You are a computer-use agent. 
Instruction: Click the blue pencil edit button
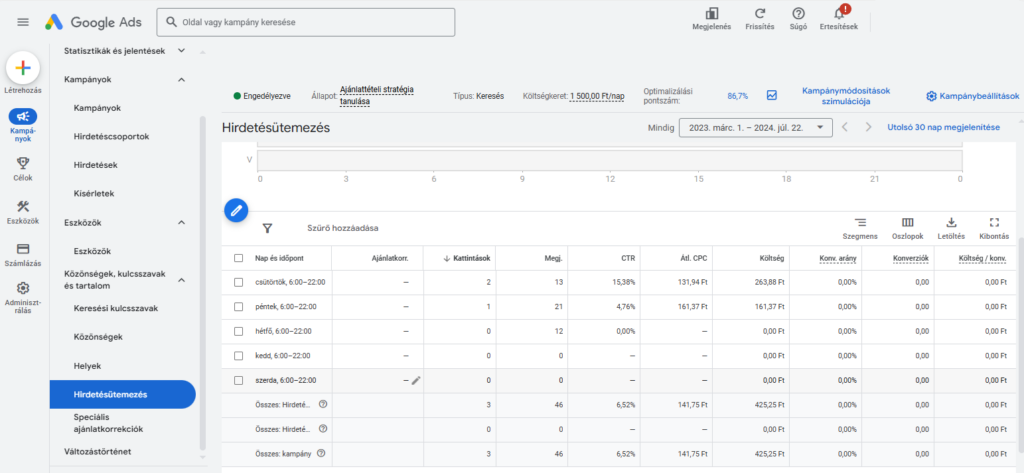point(235,209)
